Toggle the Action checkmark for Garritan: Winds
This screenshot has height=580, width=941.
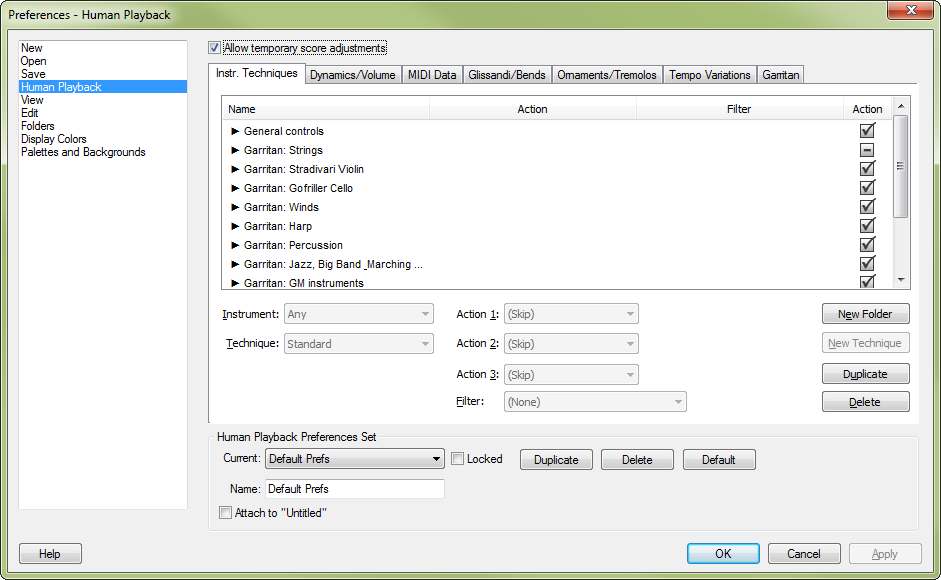click(x=867, y=206)
